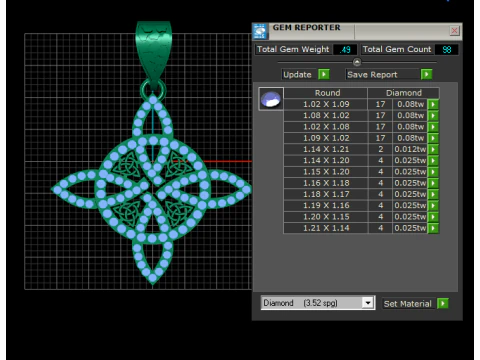Select size cell 1.20 X 1.15
This screenshot has width=480, height=360.
(x=326, y=217)
